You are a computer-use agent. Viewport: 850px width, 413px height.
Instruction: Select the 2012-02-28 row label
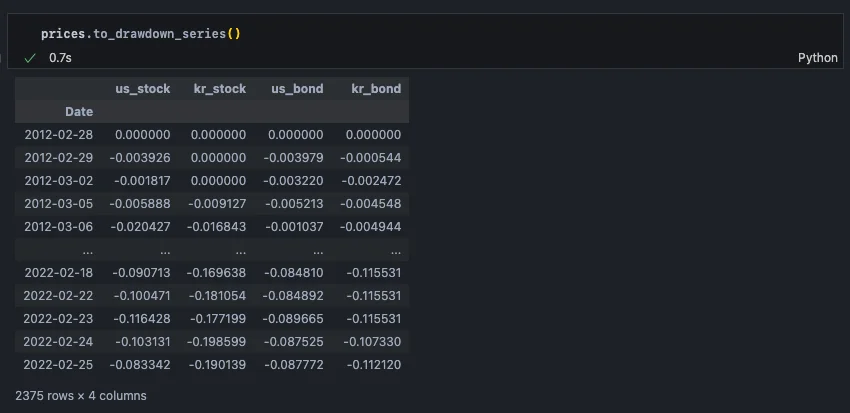(x=58, y=135)
